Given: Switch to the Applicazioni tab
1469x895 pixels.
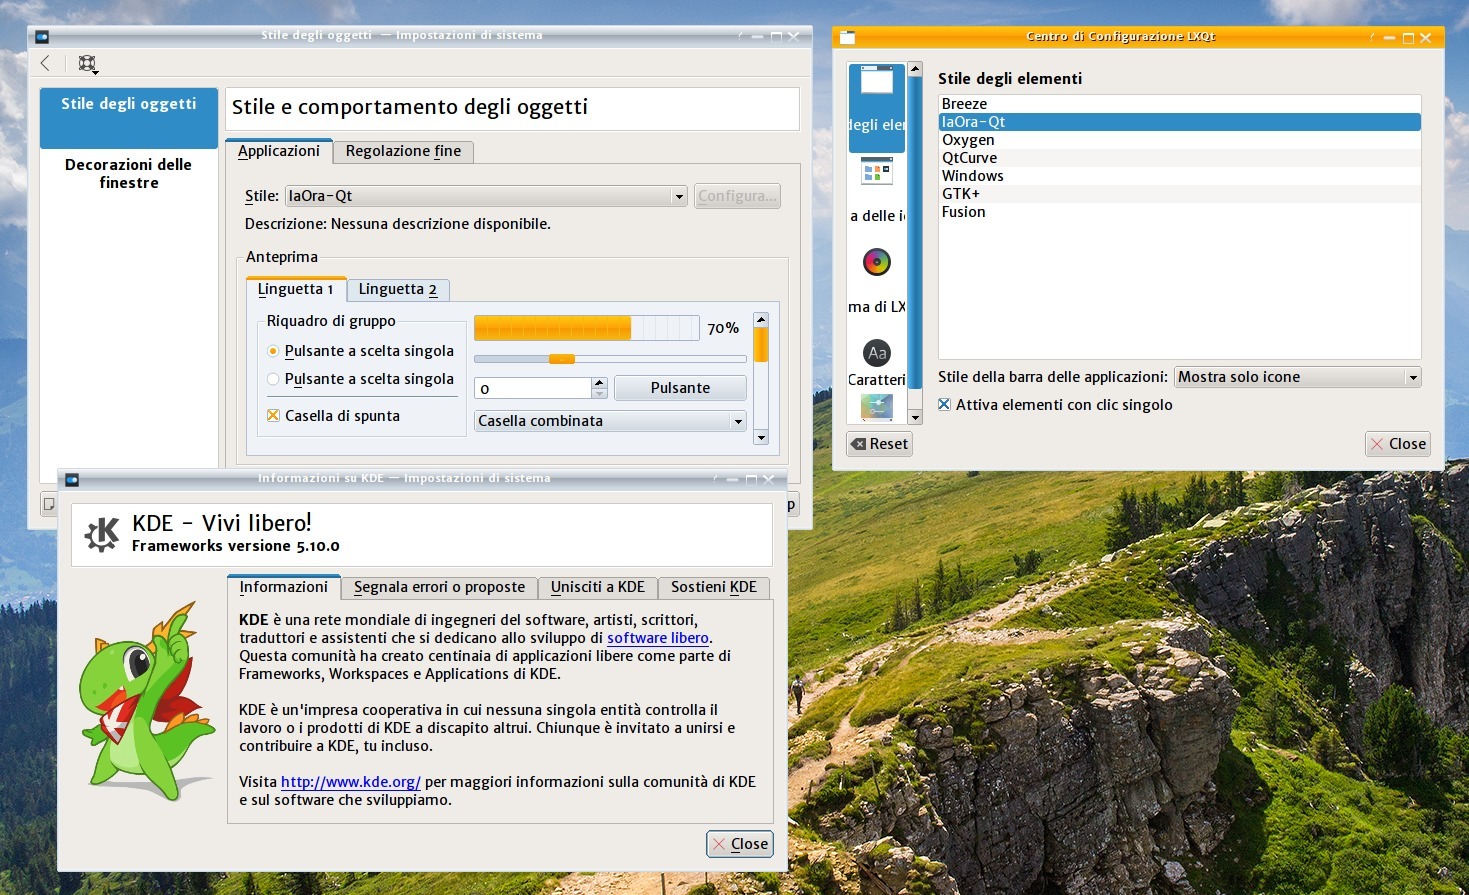Looking at the screenshot, I should 279,151.
